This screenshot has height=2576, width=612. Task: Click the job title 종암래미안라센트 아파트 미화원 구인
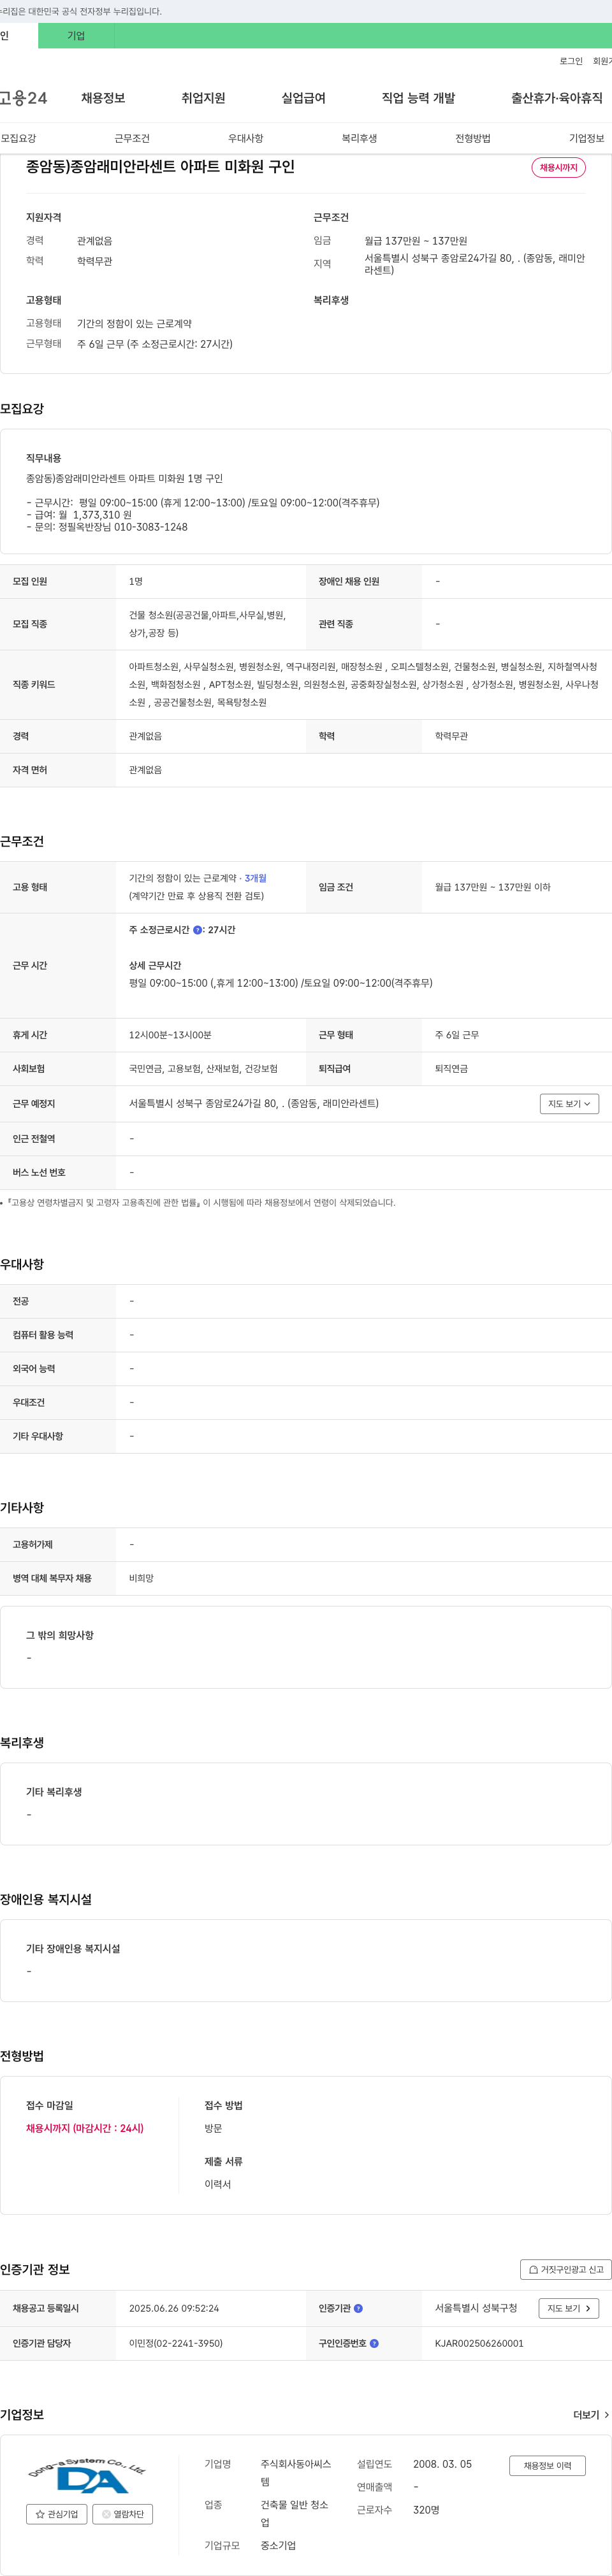click(x=160, y=167)
